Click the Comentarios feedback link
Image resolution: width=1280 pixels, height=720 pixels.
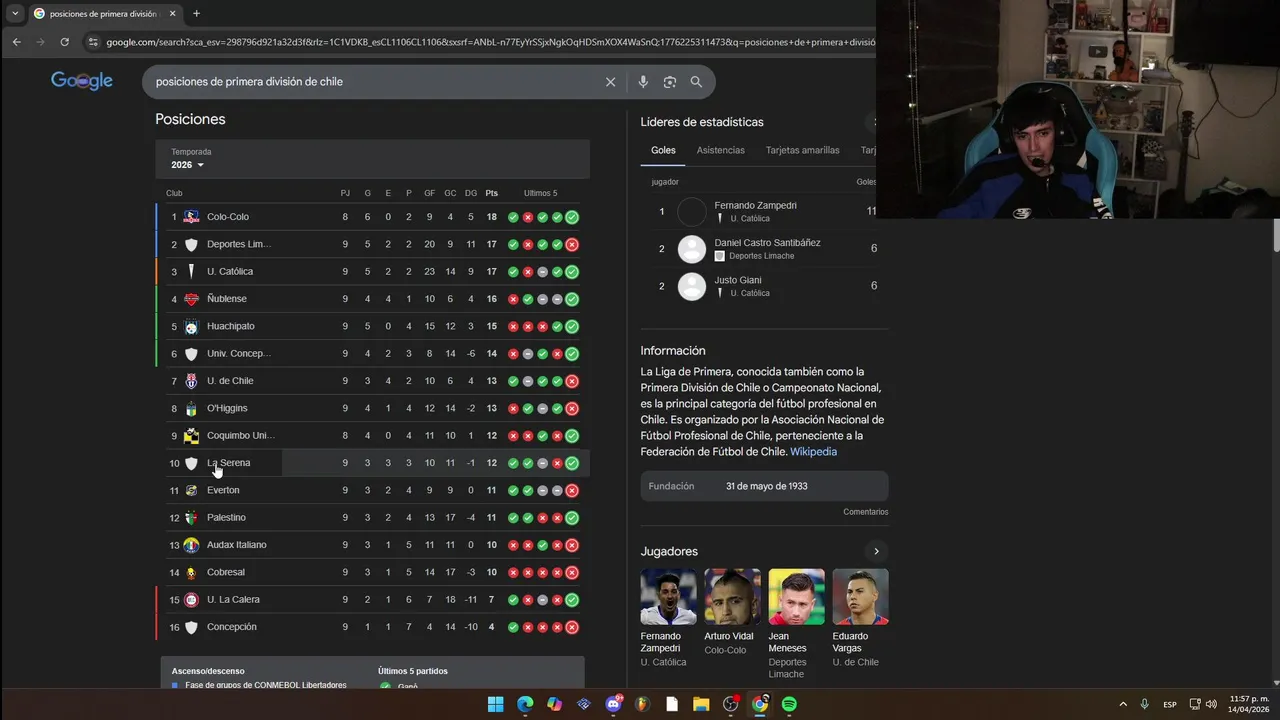(x=865, y=512)
